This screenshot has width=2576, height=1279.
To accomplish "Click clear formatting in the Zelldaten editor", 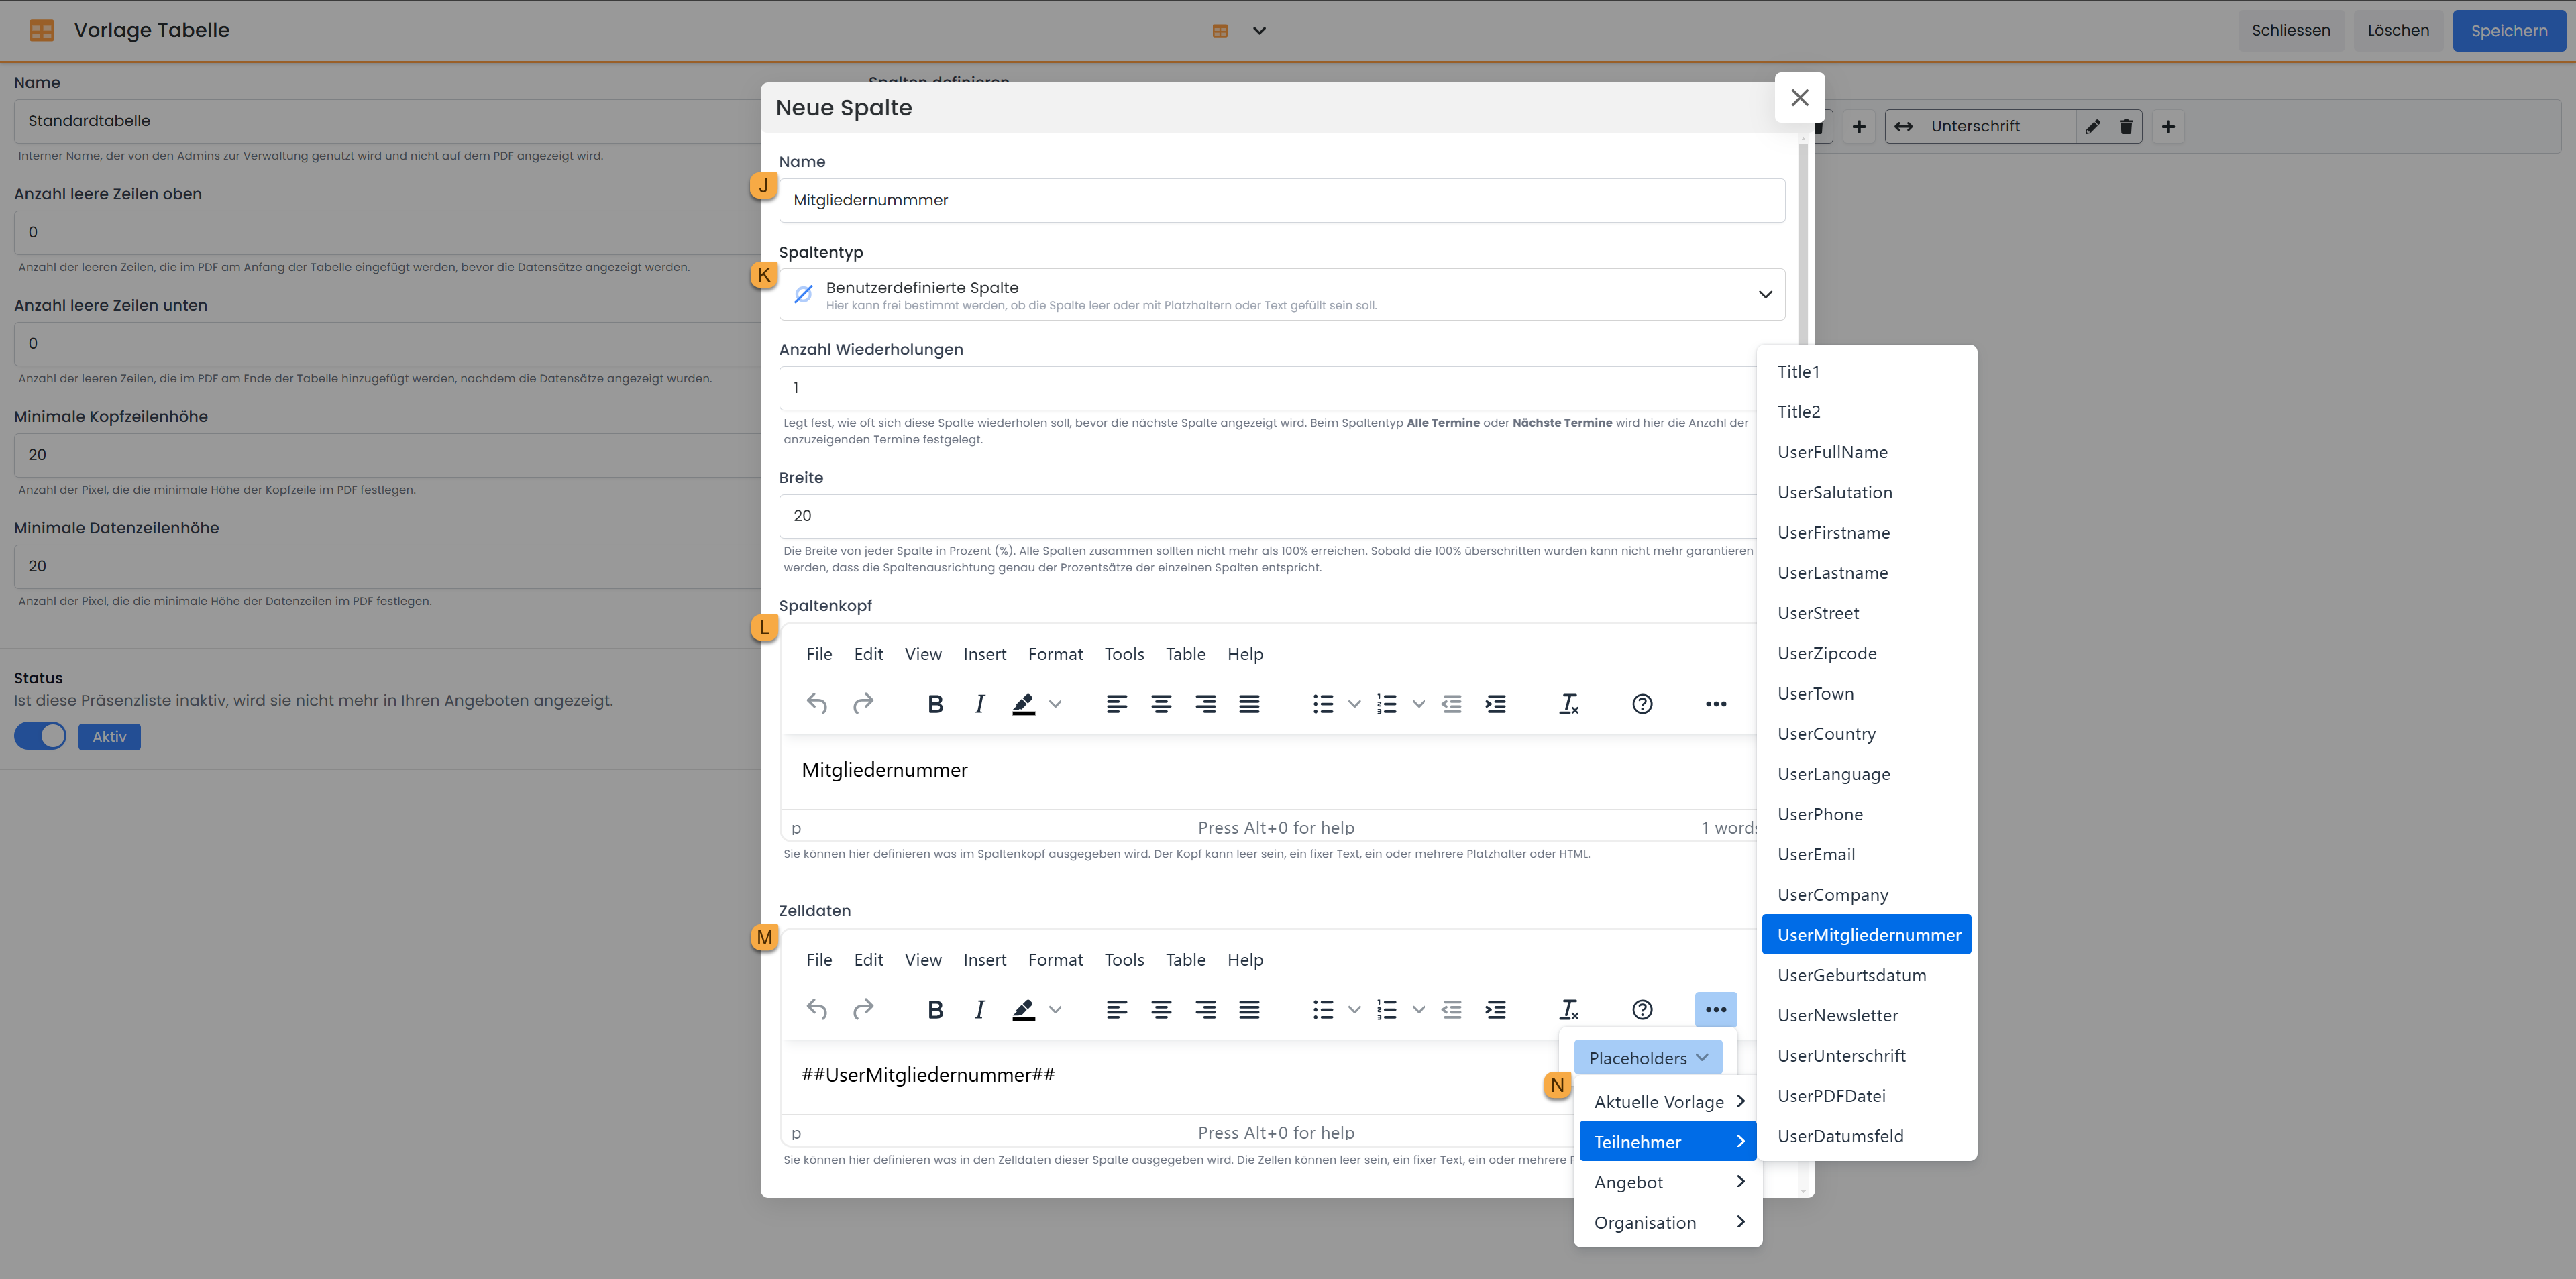I will click(1569, 1010).
